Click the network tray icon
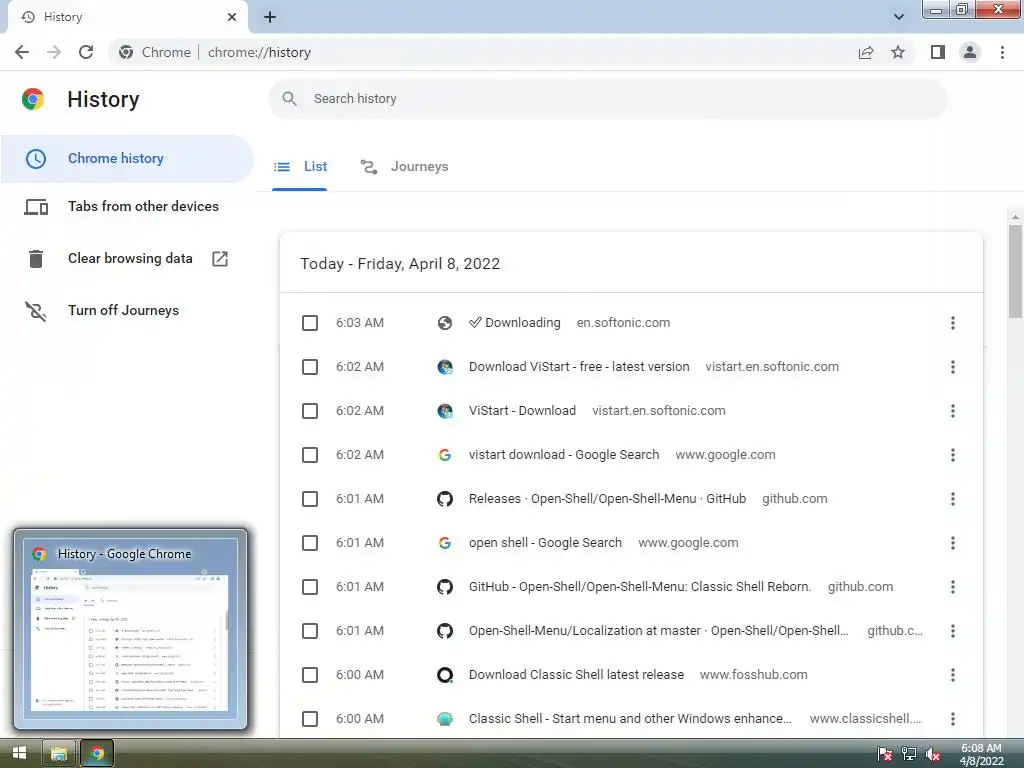1024x768 pixels. click(x=908, y=754)
